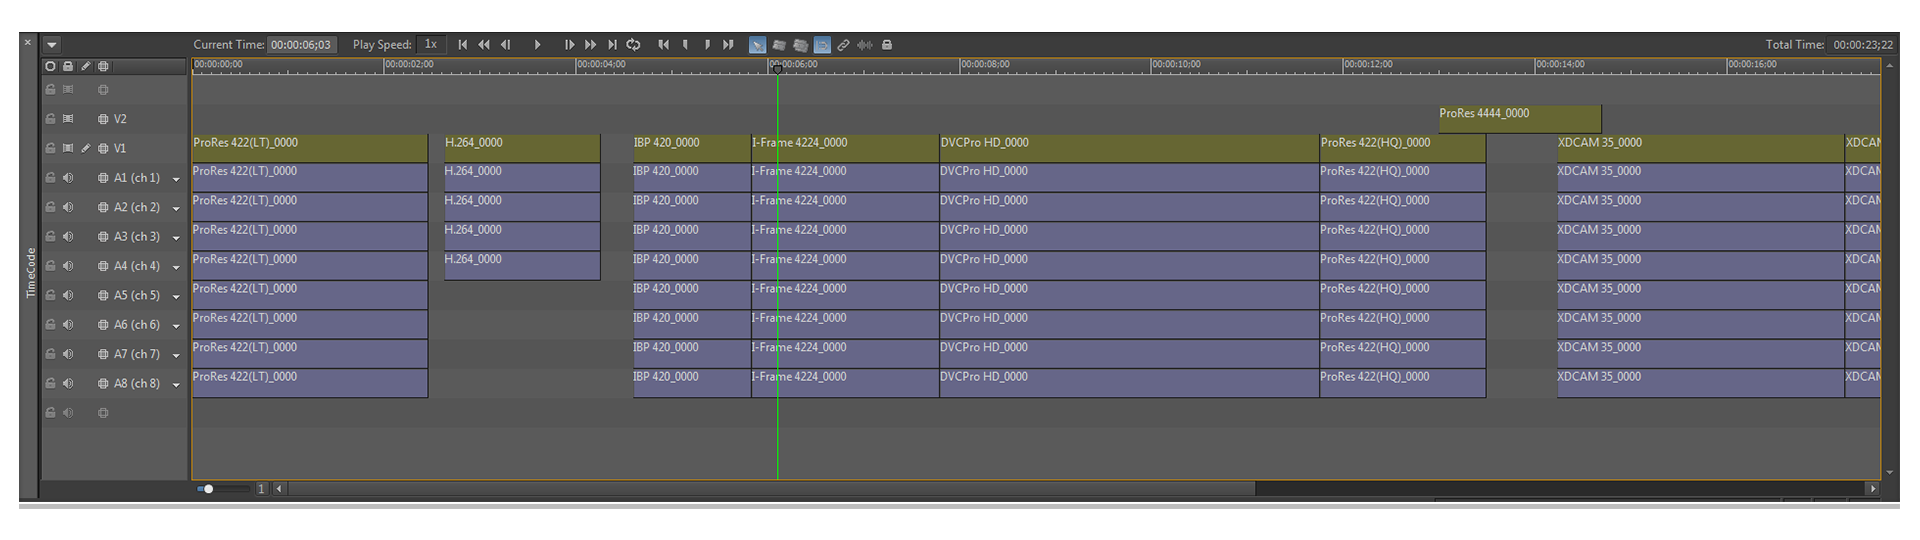
Task: Select the ProRes 4444_0000 clip on V2
Action: tap(1520, 119)
